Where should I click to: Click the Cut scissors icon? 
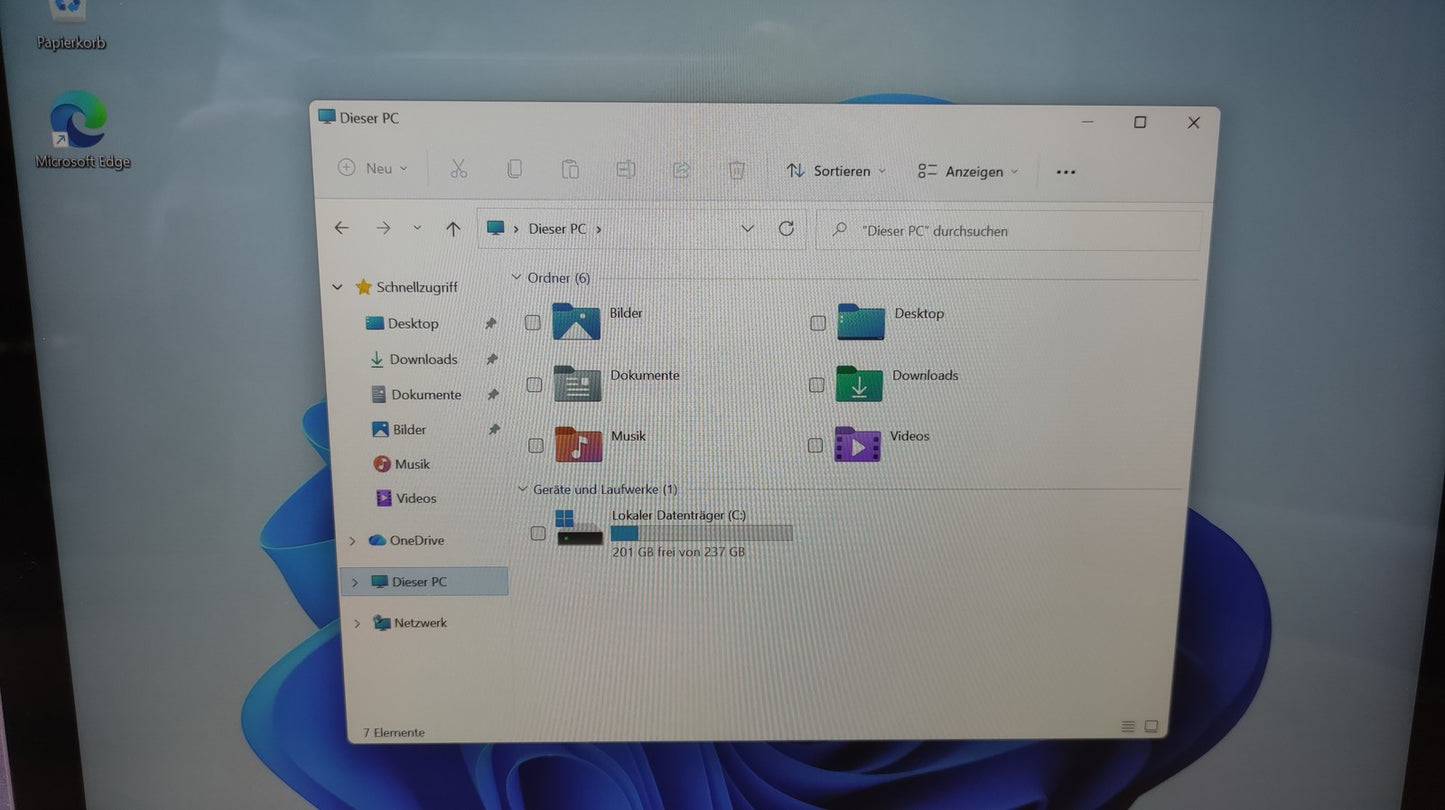[x=459, y=169]
